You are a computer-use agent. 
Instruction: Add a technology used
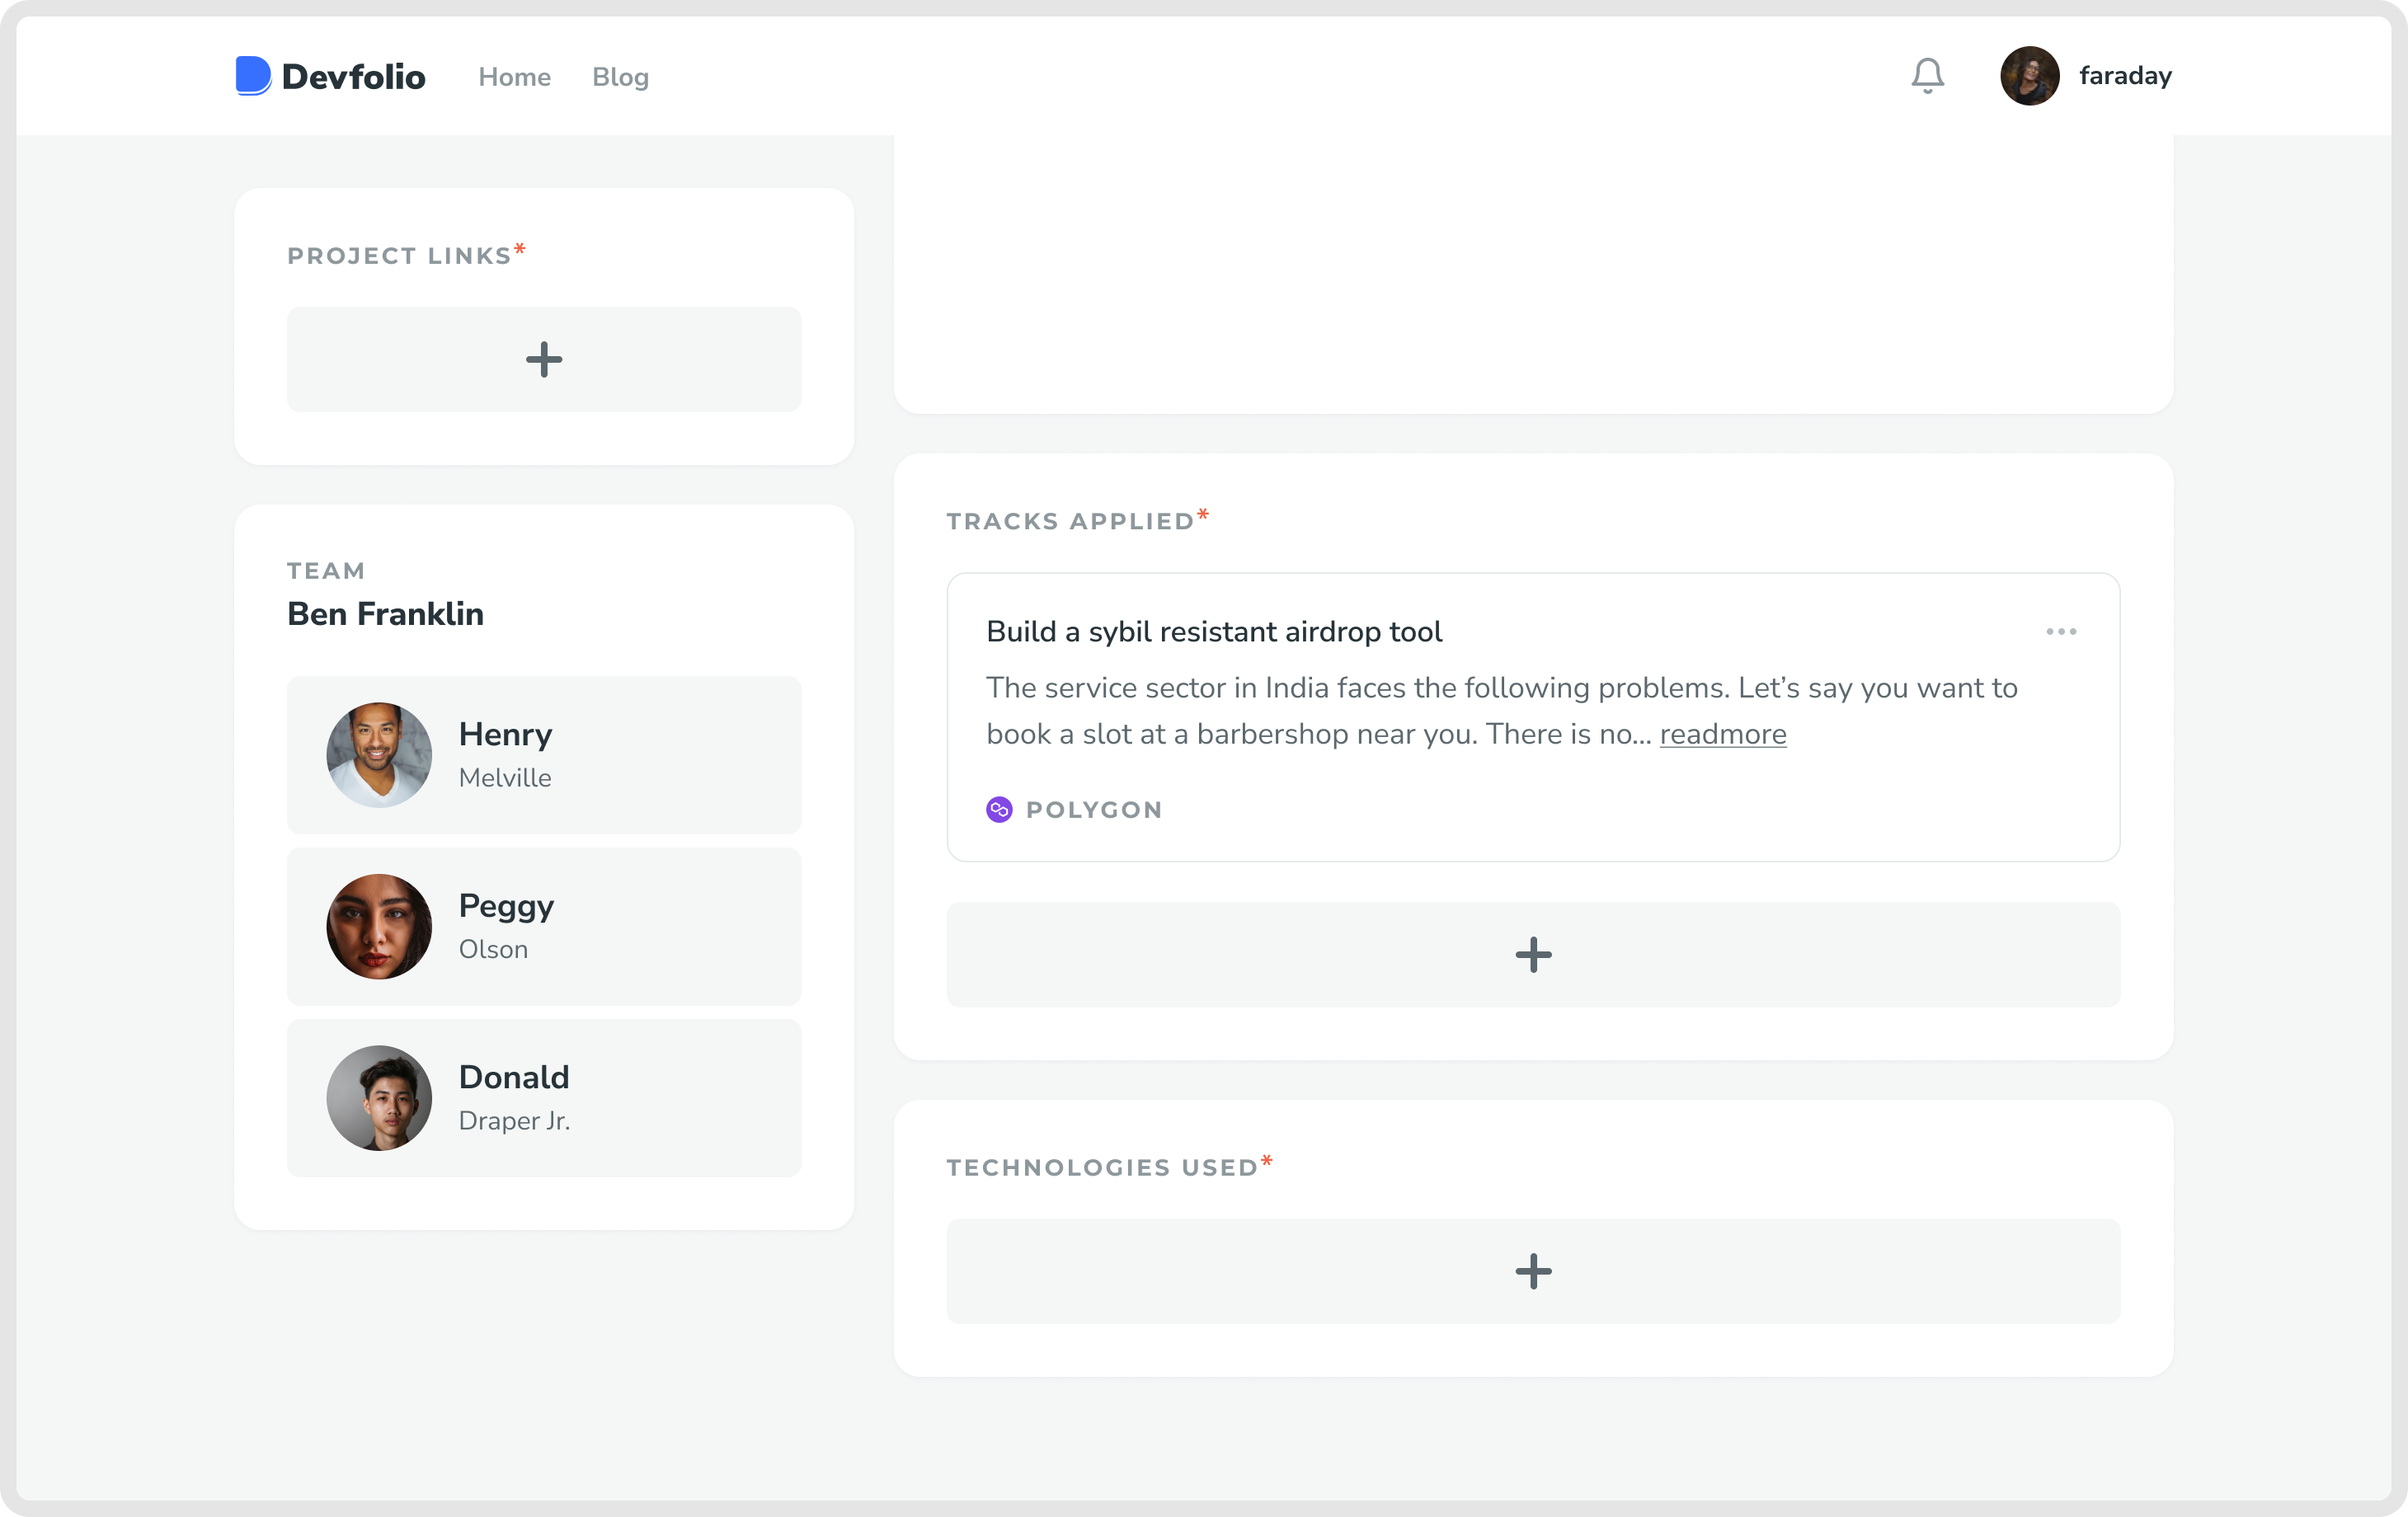click(1532, 1271)
